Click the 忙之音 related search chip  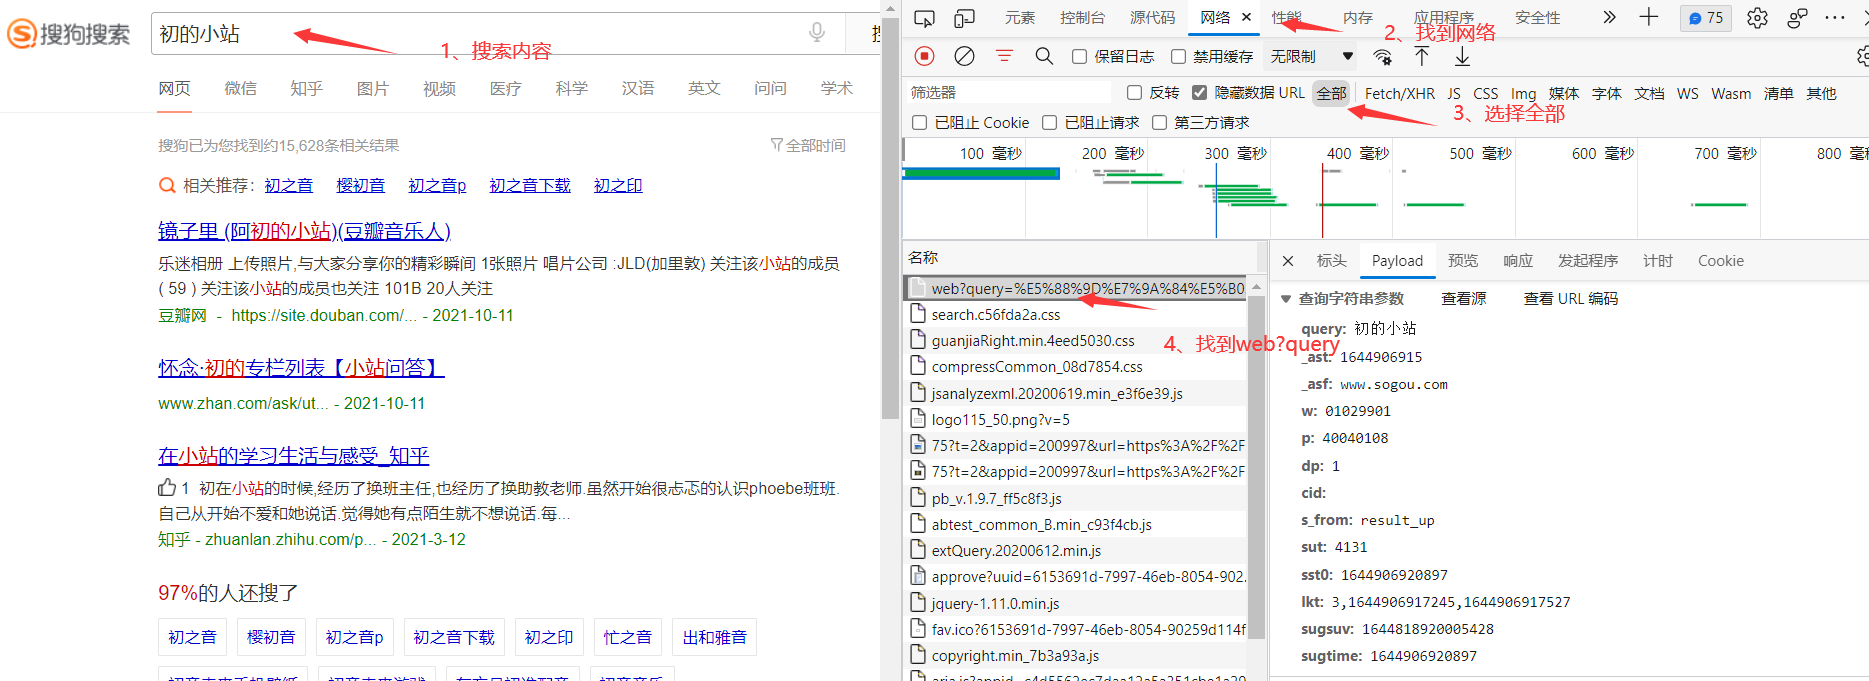point(627,637)
